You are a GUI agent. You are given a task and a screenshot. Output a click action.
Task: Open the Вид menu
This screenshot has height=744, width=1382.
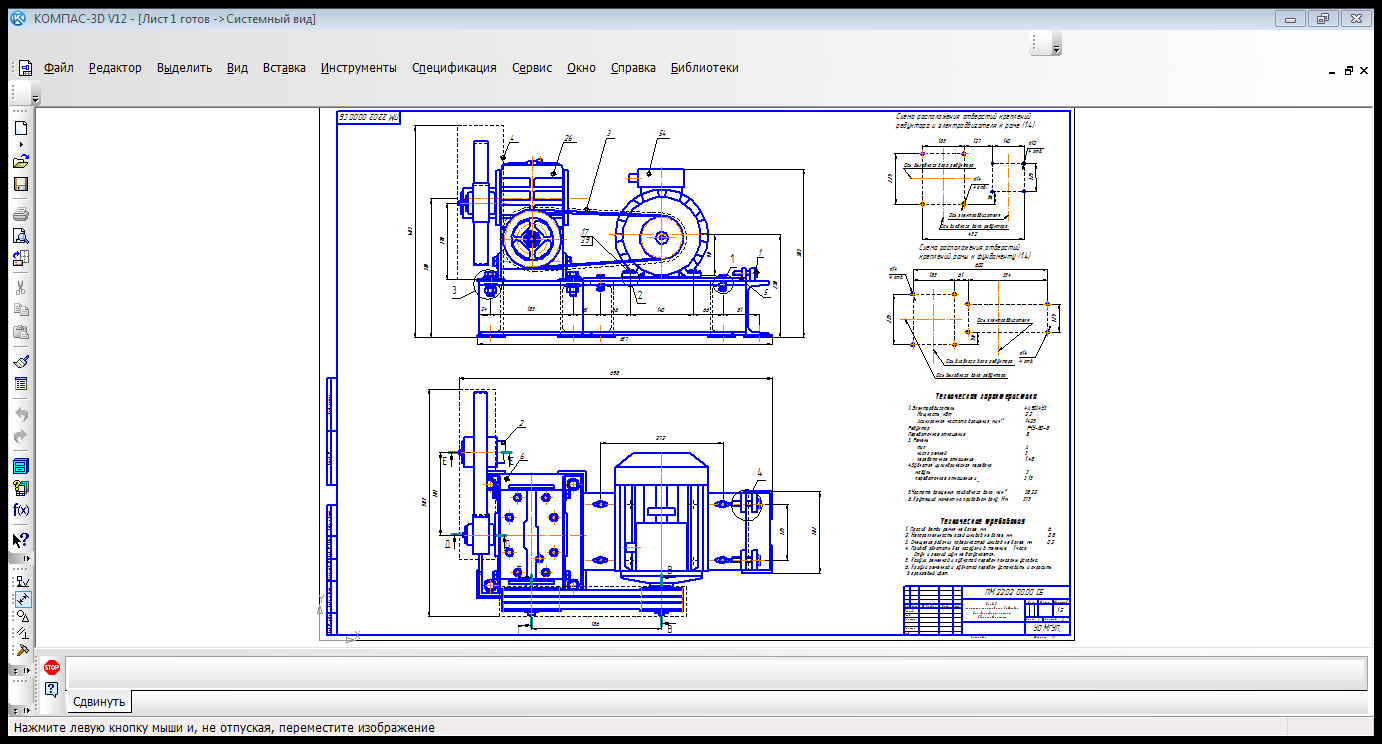coord(237,68)
